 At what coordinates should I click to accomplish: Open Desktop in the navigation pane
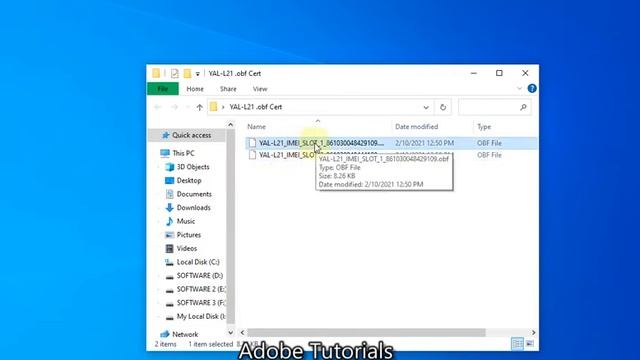coord(189,180)
